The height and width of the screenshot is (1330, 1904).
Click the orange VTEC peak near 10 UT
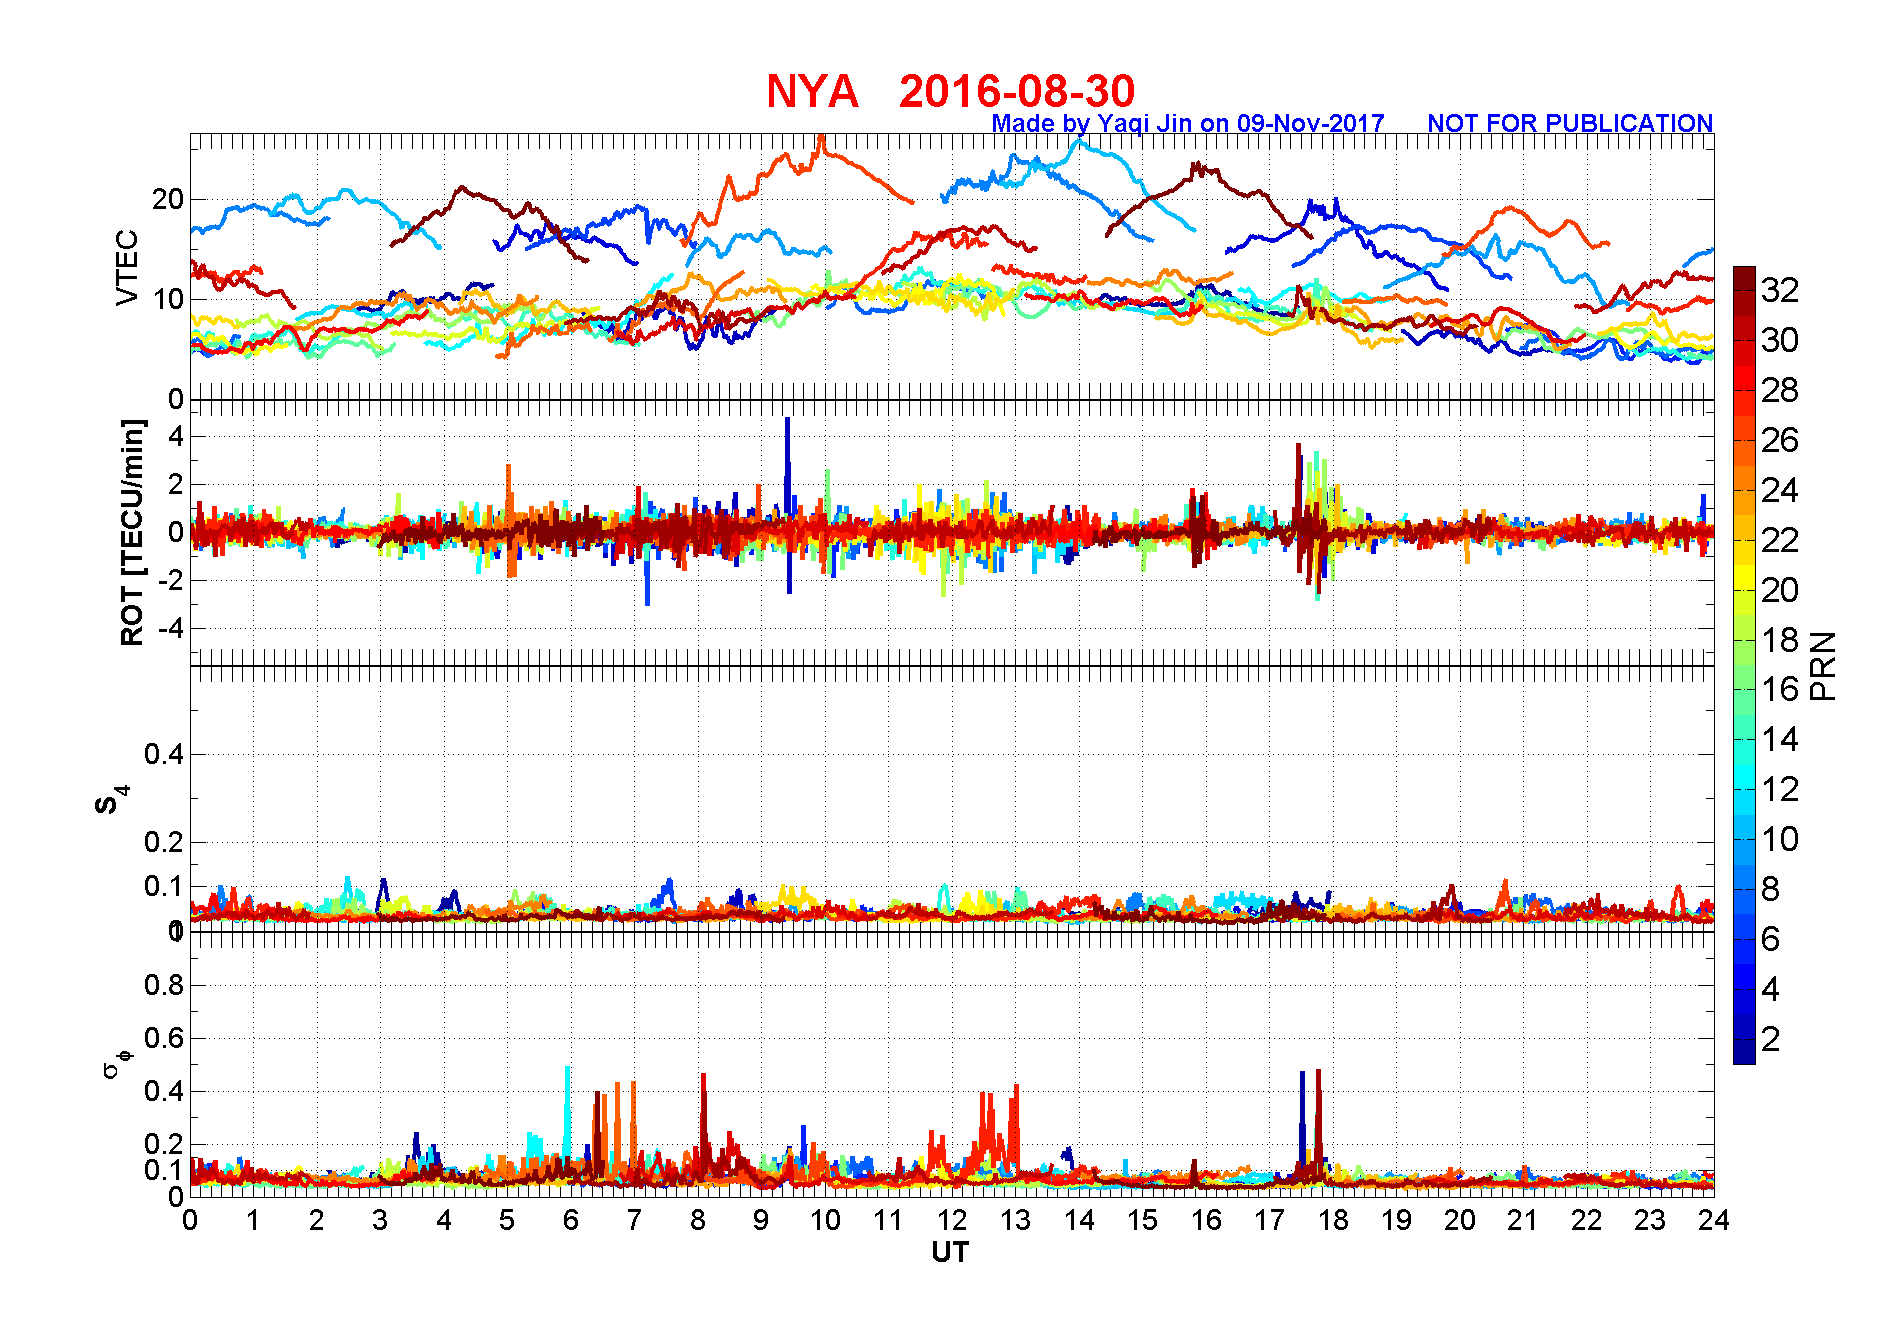[822, 143]
